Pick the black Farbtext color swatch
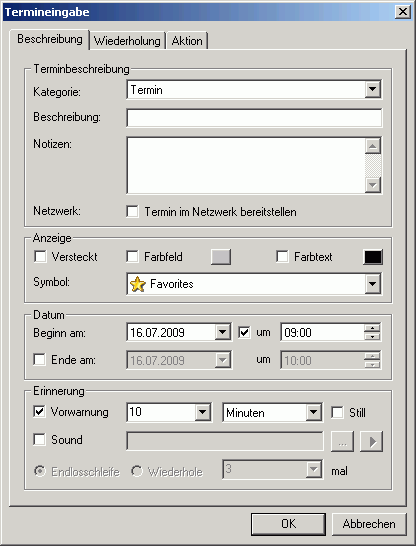The image size is (416, 546). (372, 257)
